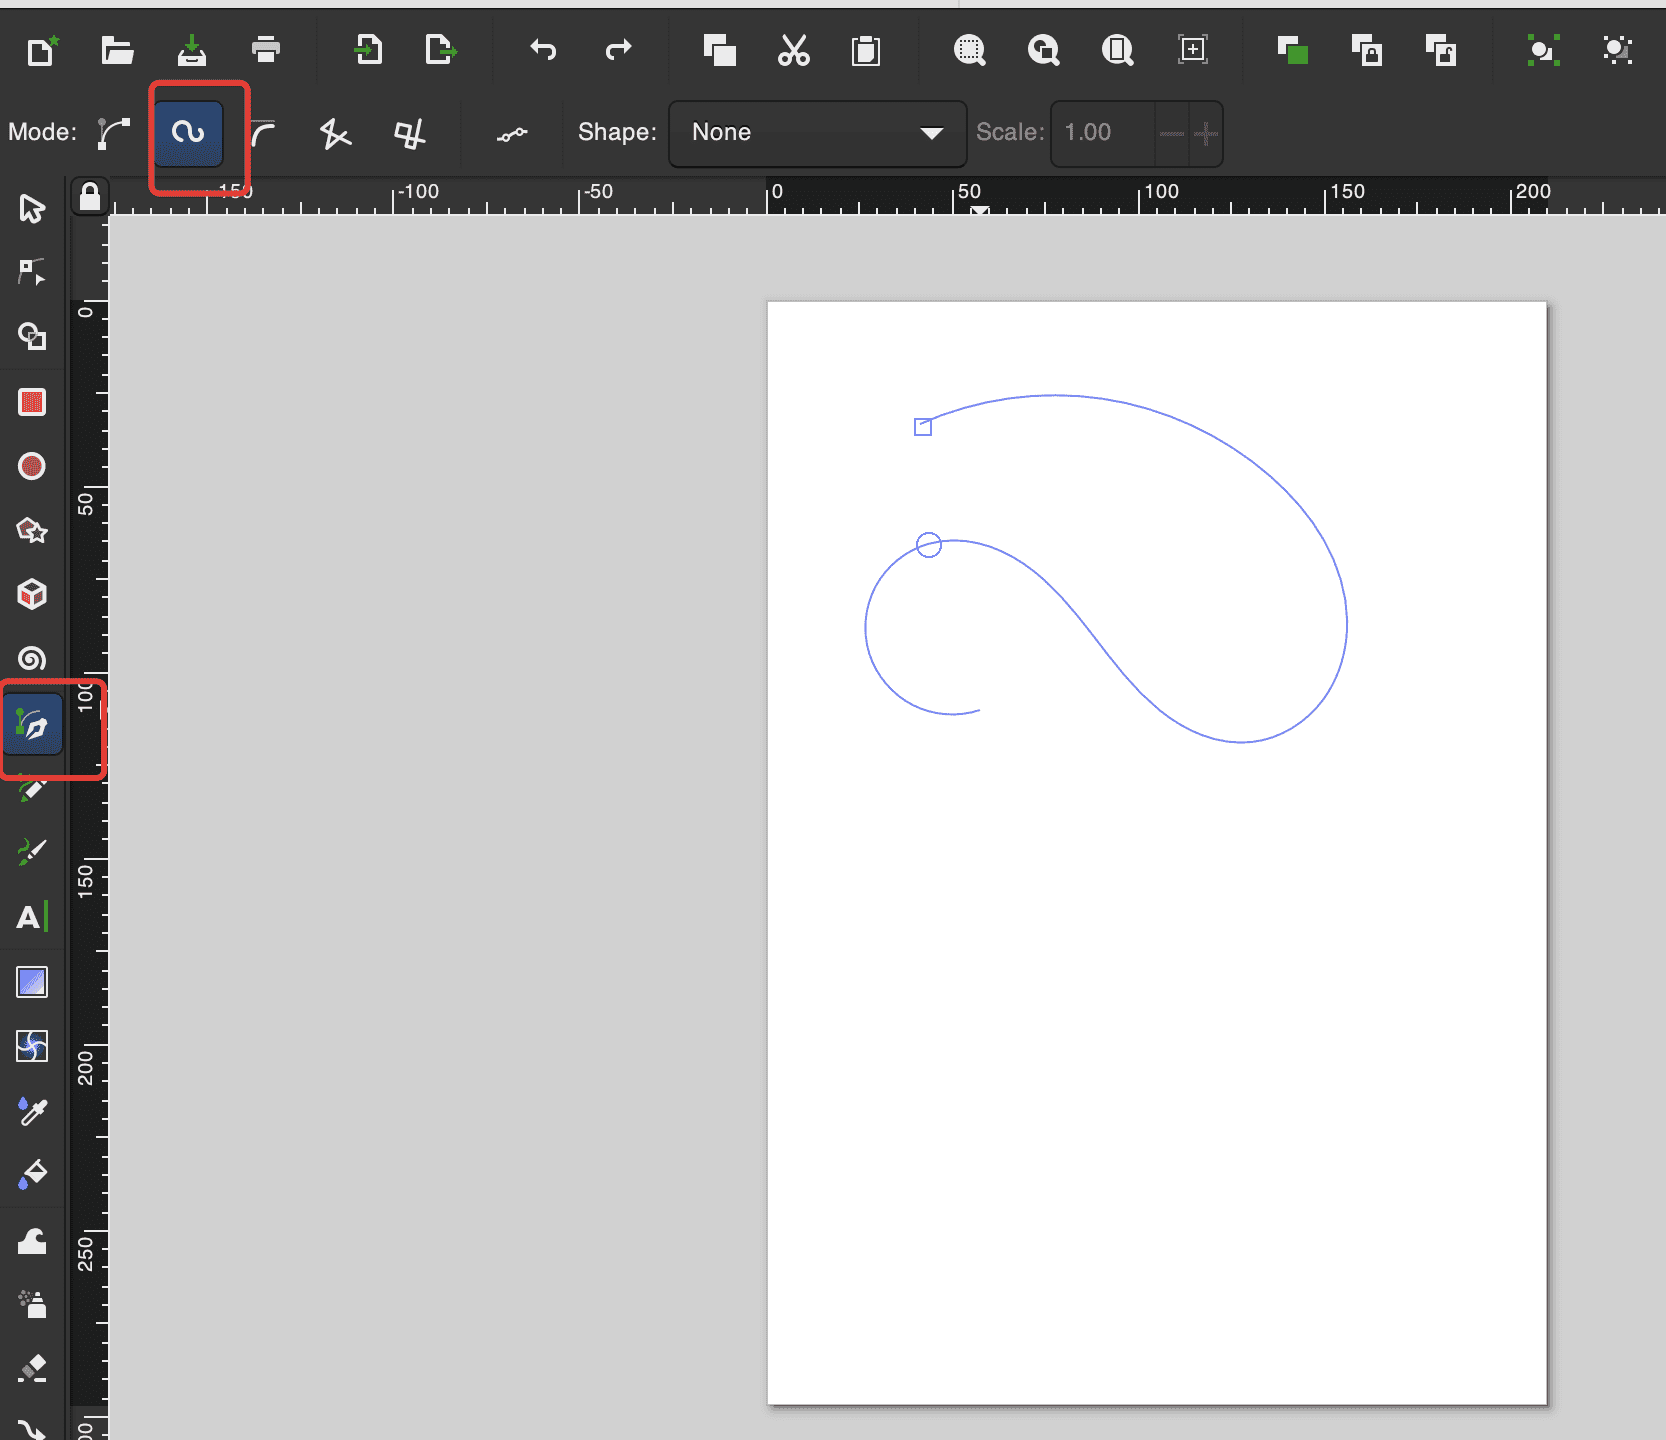This screenshot has width=1666, height=1440.
Task: Unlink the selected clone
Action: 1441,49
